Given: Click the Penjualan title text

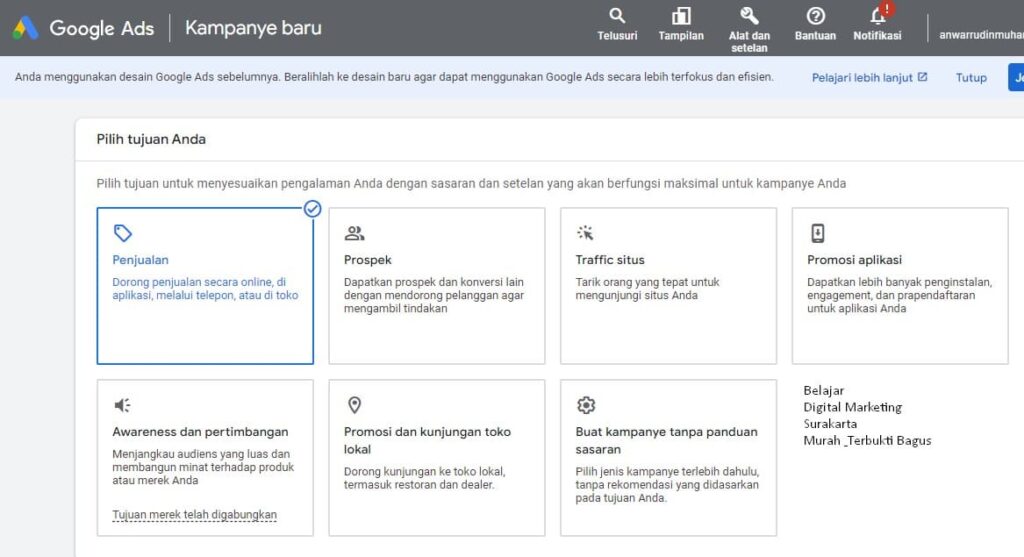Looking at the screenshot, I should (x=140, y=260).
